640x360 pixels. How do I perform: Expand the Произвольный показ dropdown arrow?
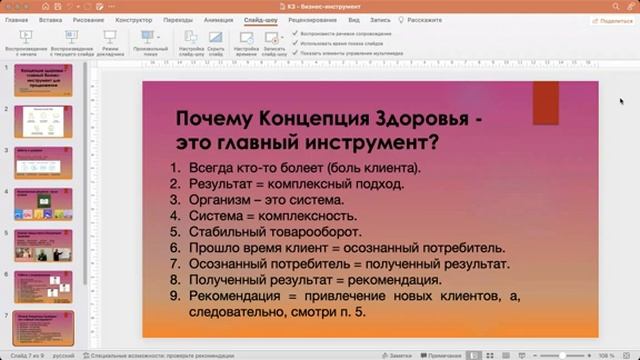point(158,37)
